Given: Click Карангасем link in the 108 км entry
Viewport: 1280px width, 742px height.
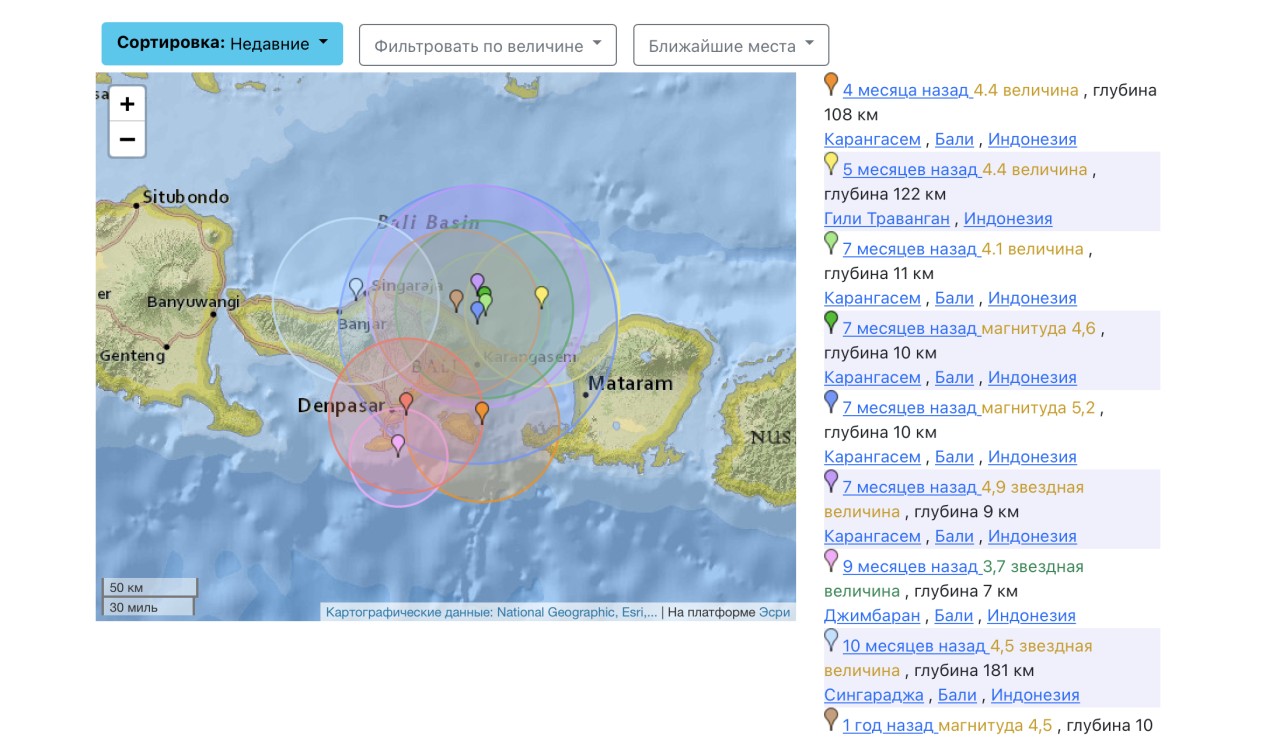Looking at the screenshot, I should tap(872, 139).
